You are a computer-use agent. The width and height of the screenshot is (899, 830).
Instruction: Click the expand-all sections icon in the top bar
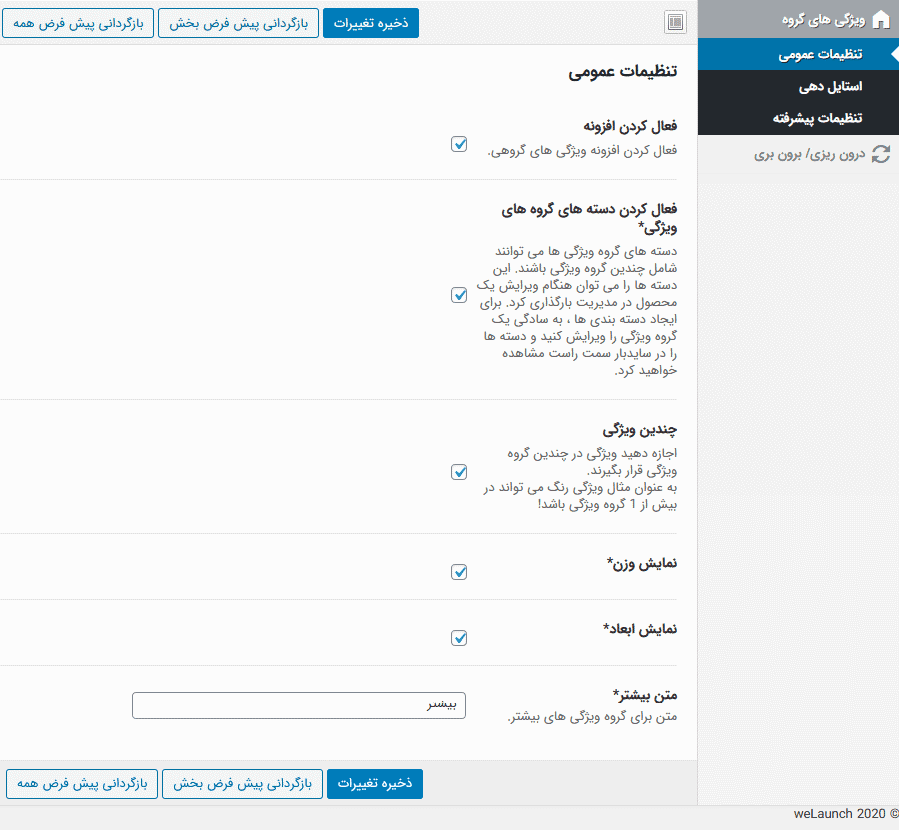[x=675, y=22]
